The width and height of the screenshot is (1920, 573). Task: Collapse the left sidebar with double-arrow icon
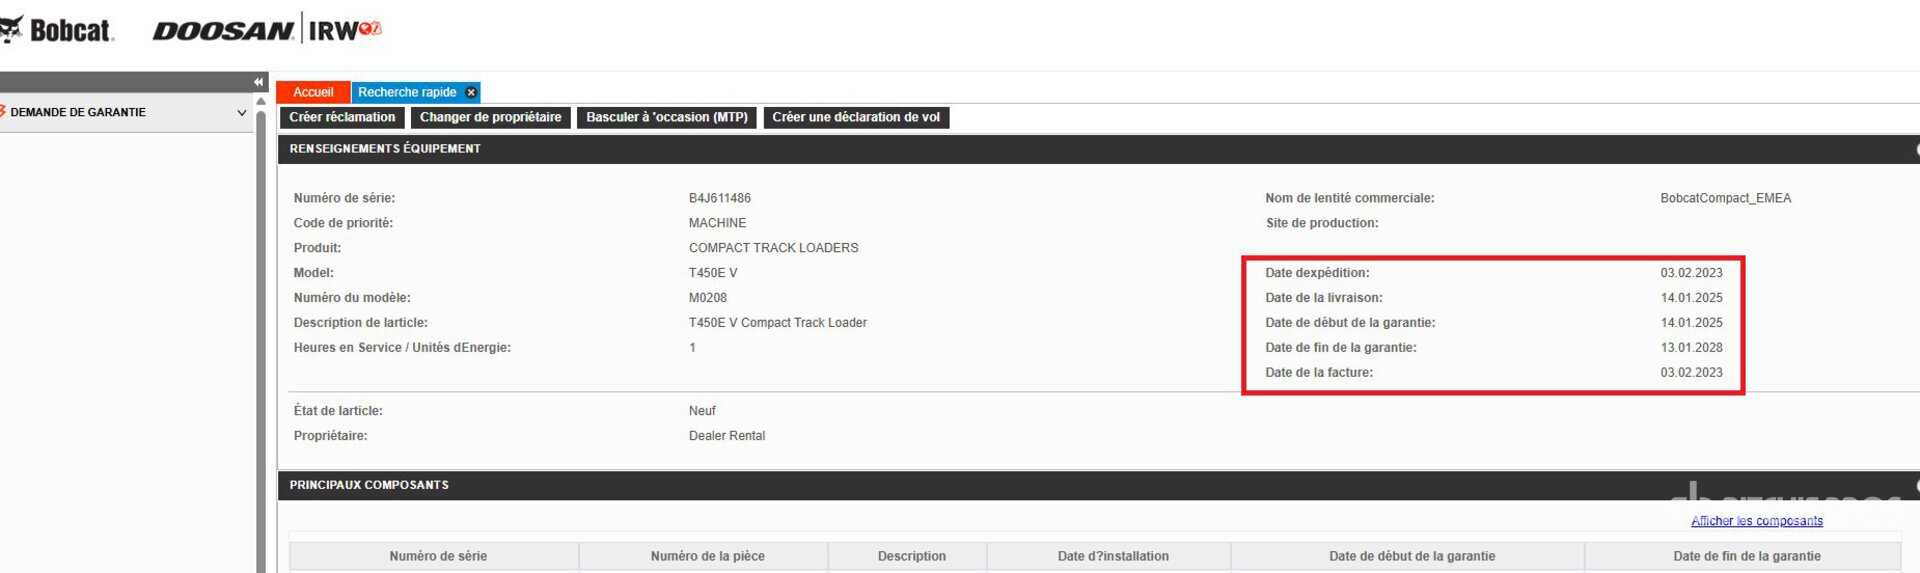(259, 82)
